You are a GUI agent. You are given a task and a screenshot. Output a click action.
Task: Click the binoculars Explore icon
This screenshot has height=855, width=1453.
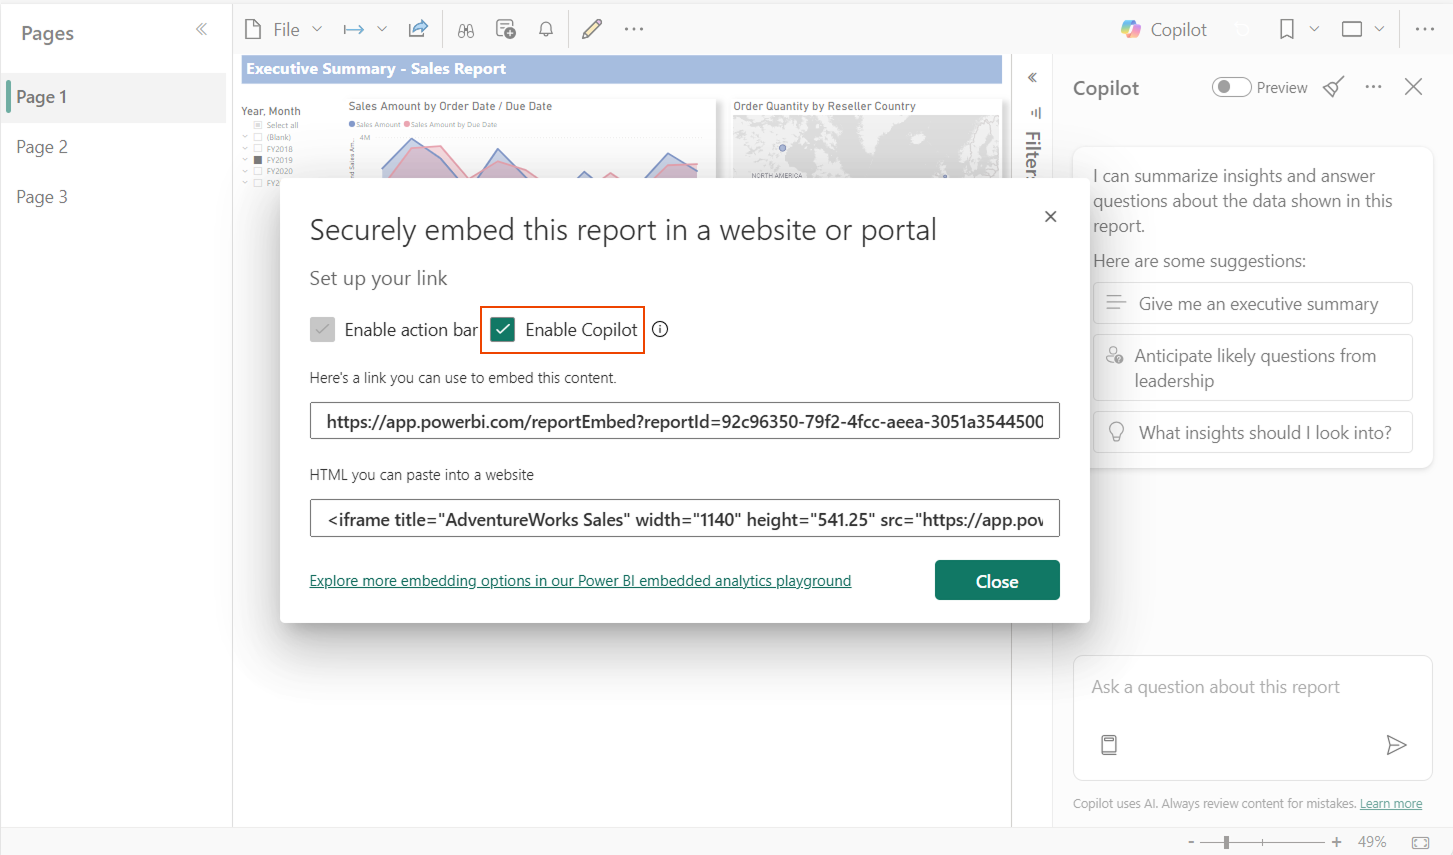[466, 29]
